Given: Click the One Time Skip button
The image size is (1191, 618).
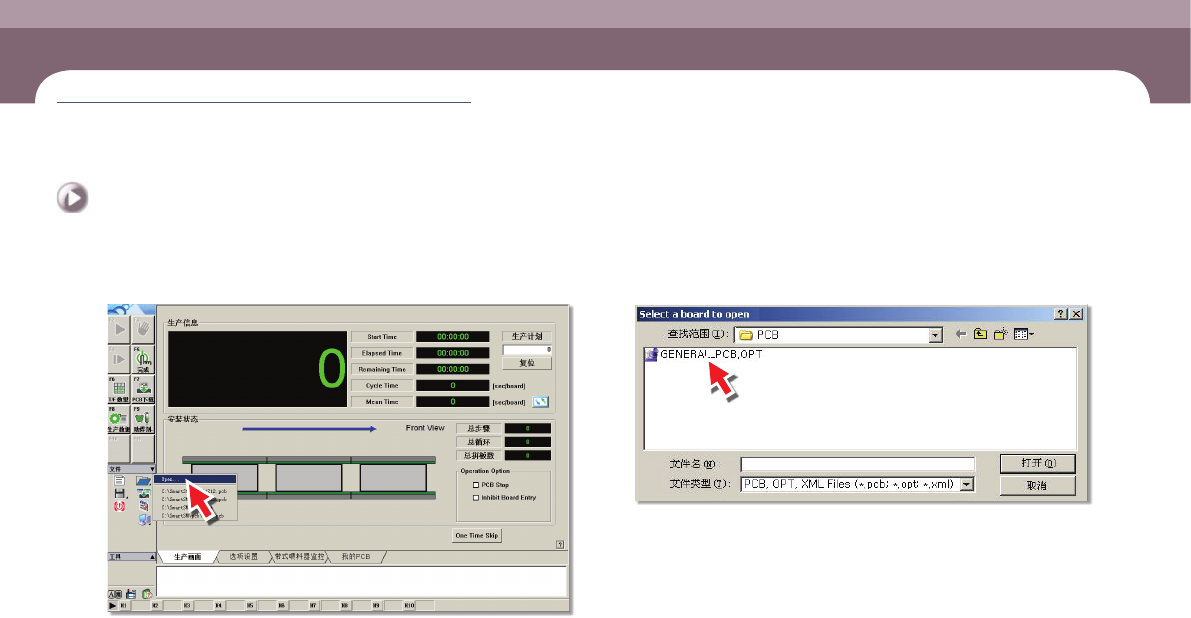Looking at the screenshot, I should (x=477, y=535).
